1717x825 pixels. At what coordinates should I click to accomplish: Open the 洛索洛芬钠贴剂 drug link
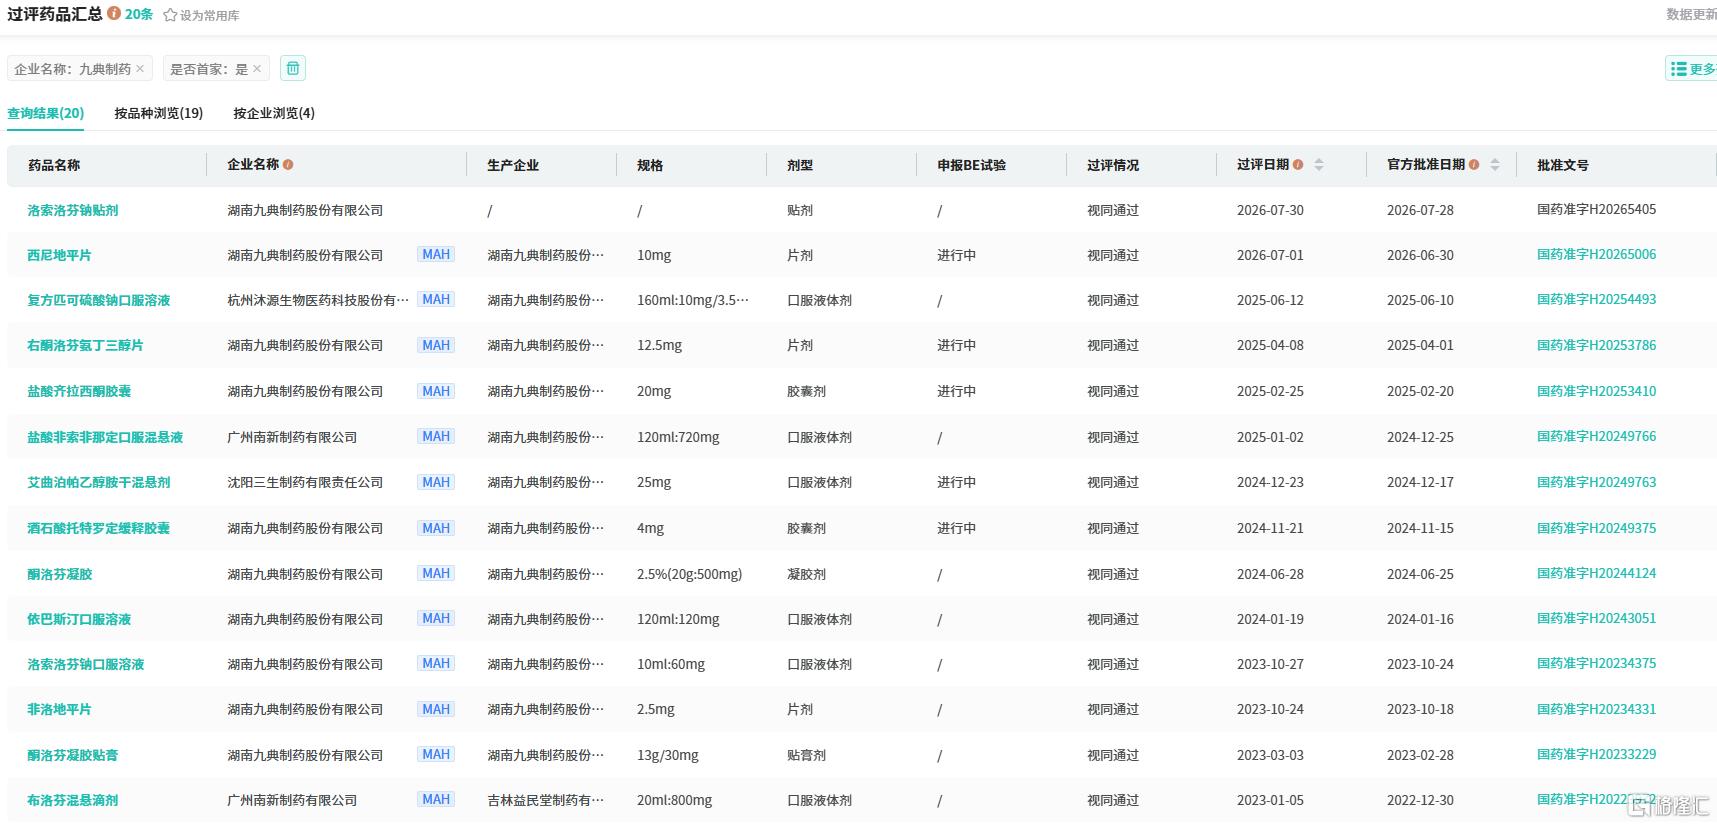click(73, 210)
